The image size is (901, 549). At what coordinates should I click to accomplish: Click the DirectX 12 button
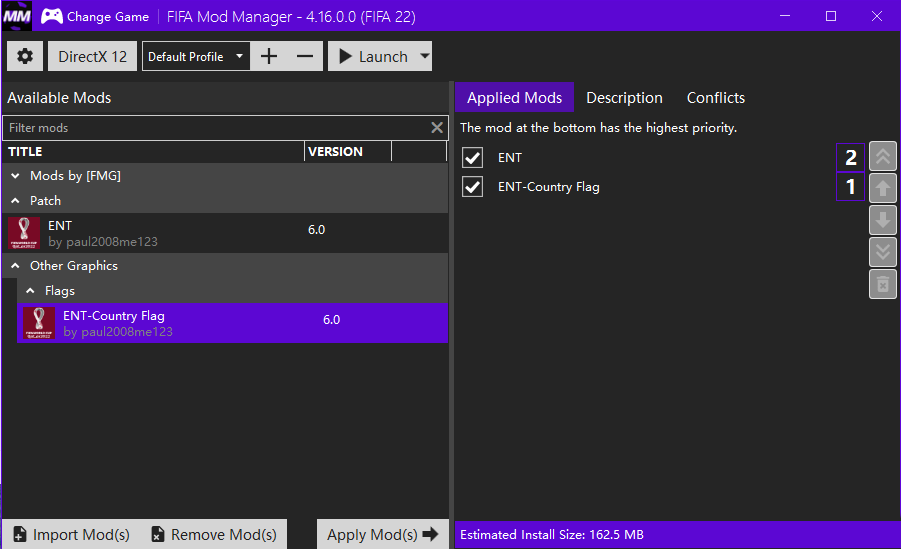click(93, 56)
